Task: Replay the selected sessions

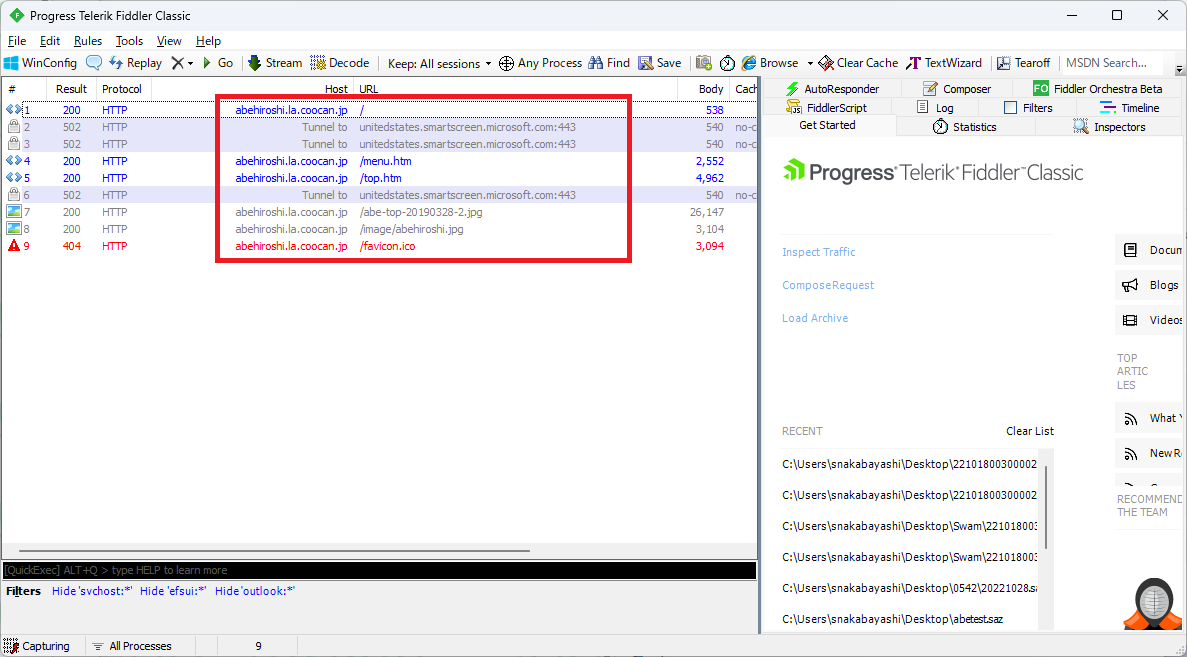Action: (x=136, y=63)
